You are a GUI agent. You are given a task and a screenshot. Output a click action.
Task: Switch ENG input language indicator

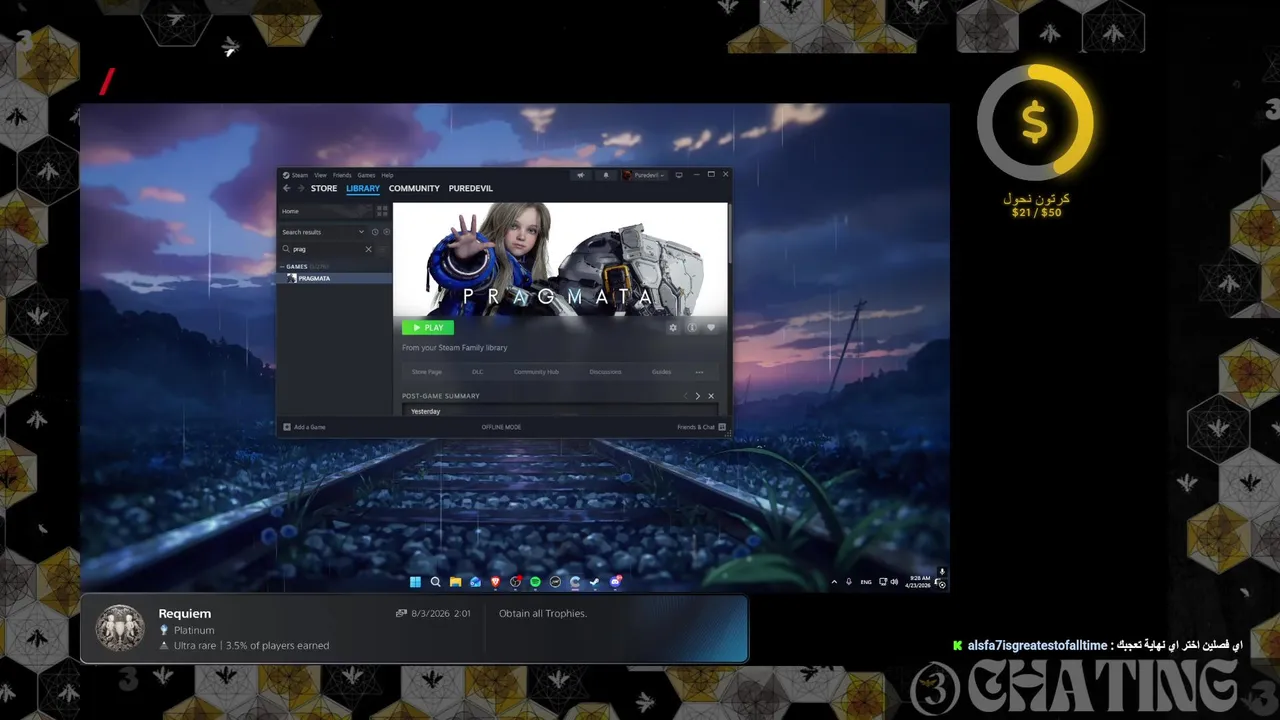click(866, 582)
